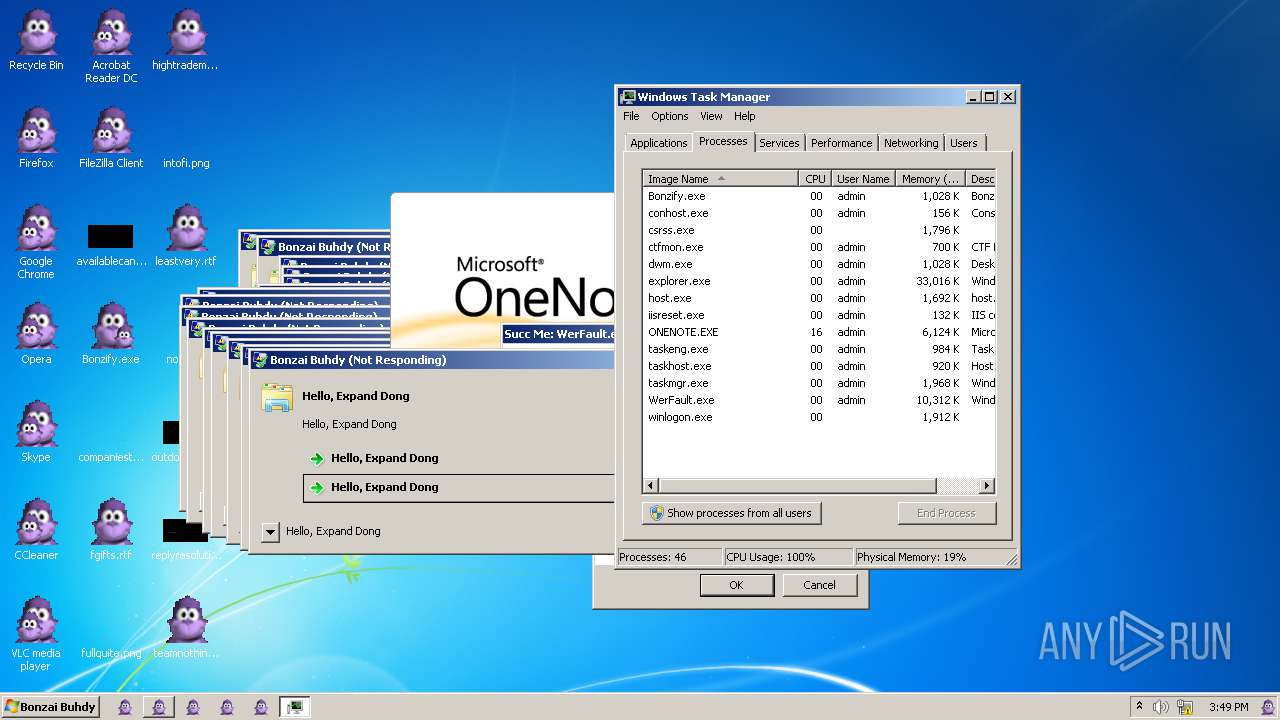Launch the Google Chrome desktop shortcut
Viewport: 1280px width, 720px height.
[x=36, y=242]
